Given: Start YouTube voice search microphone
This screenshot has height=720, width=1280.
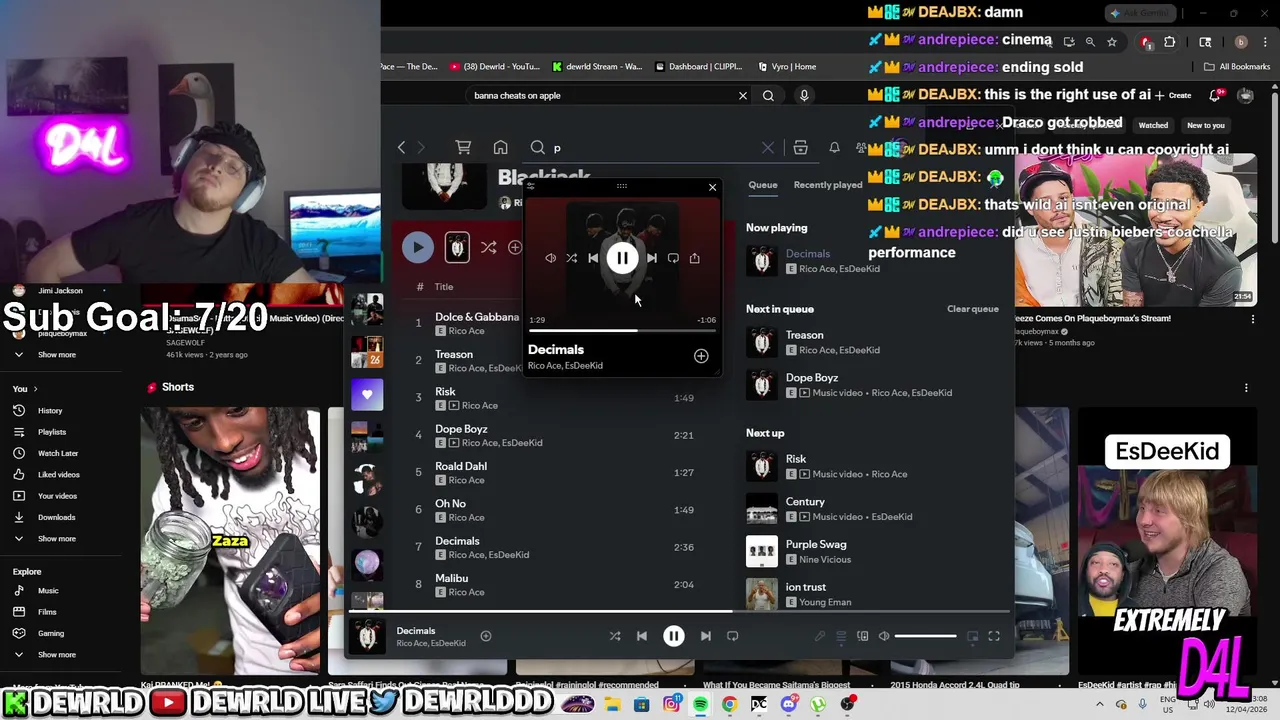Looking at the screenshot, I should 804,96.
